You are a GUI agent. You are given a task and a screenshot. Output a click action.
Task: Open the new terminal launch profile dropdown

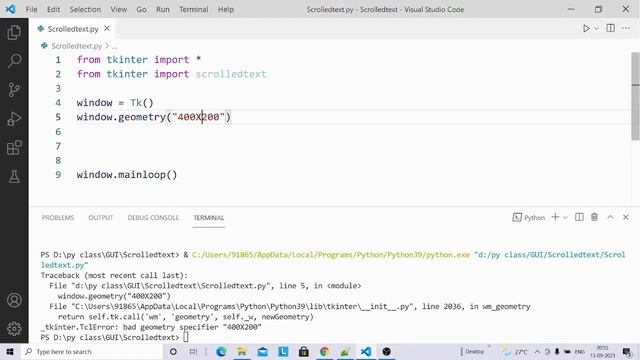(x=565, y=218)
